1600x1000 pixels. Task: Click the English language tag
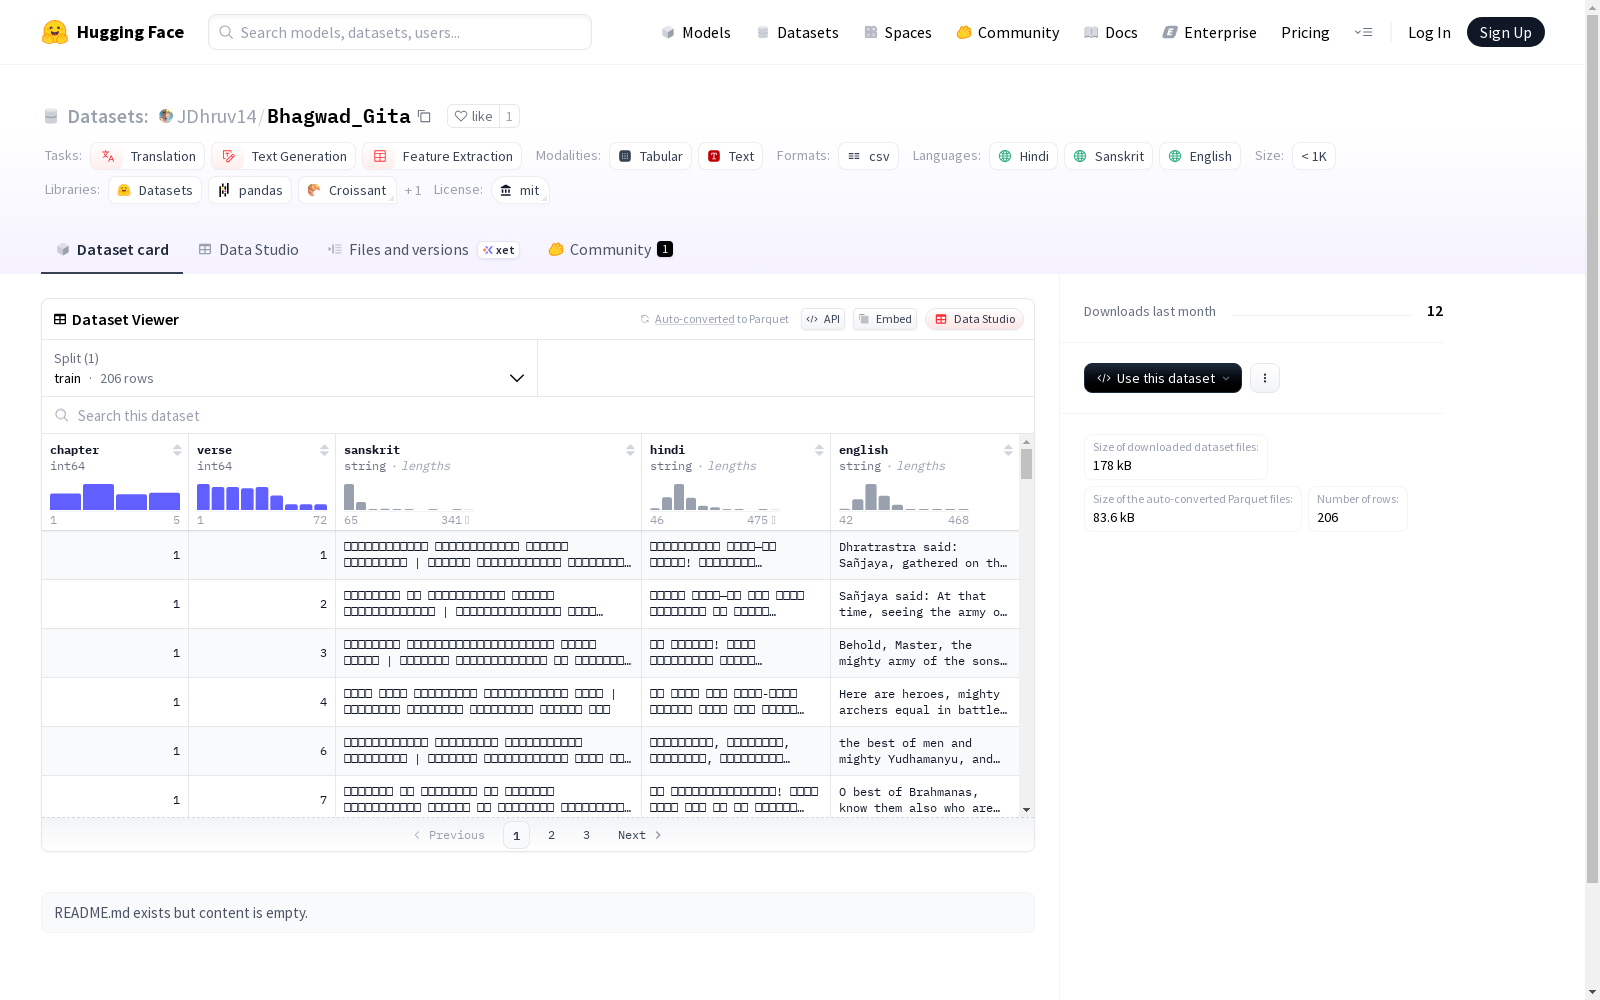(x=1199, y=156)
